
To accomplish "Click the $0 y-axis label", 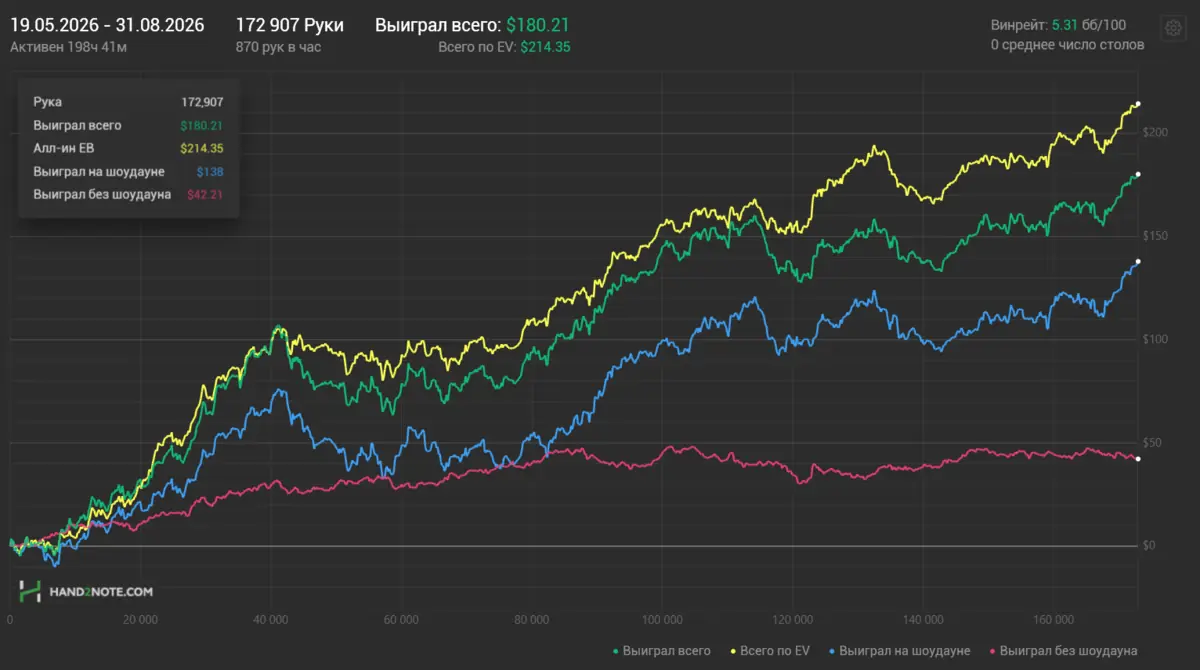I will [1150, 546].
